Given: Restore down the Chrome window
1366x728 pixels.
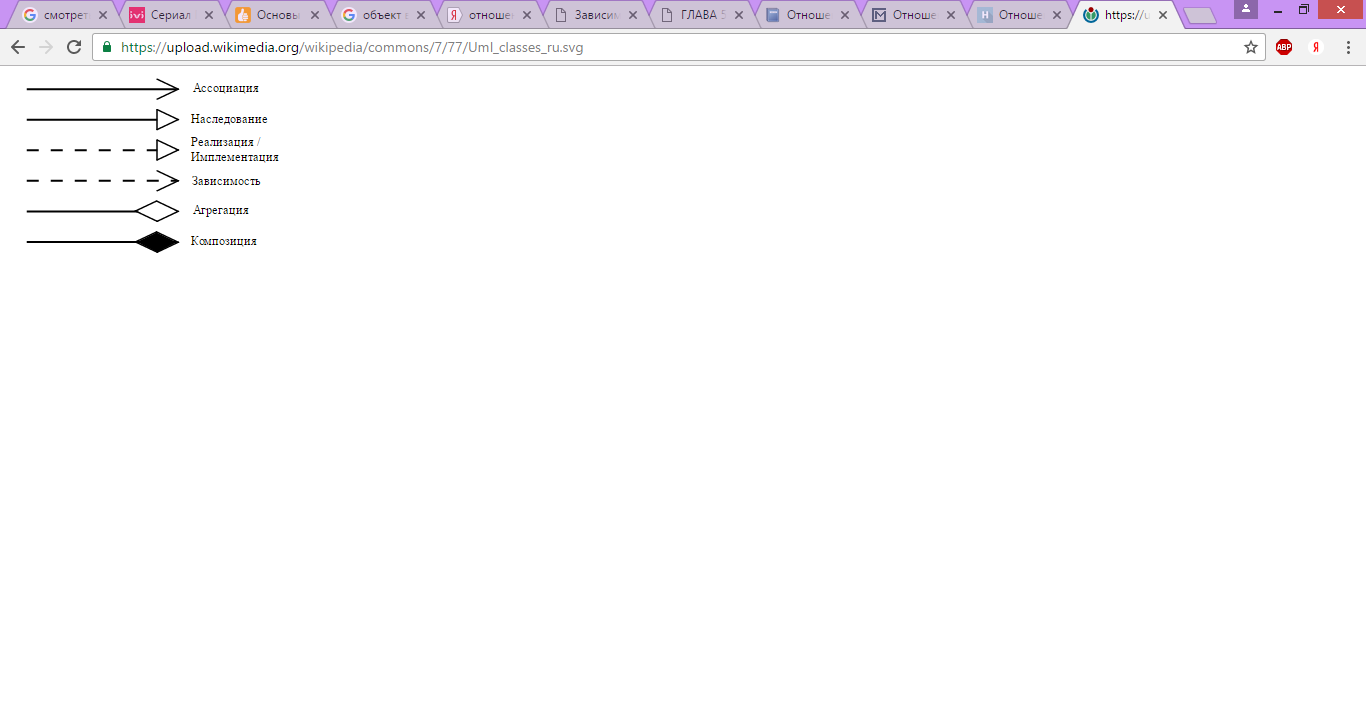Looking at the screenshot, I should point(1304,9).
